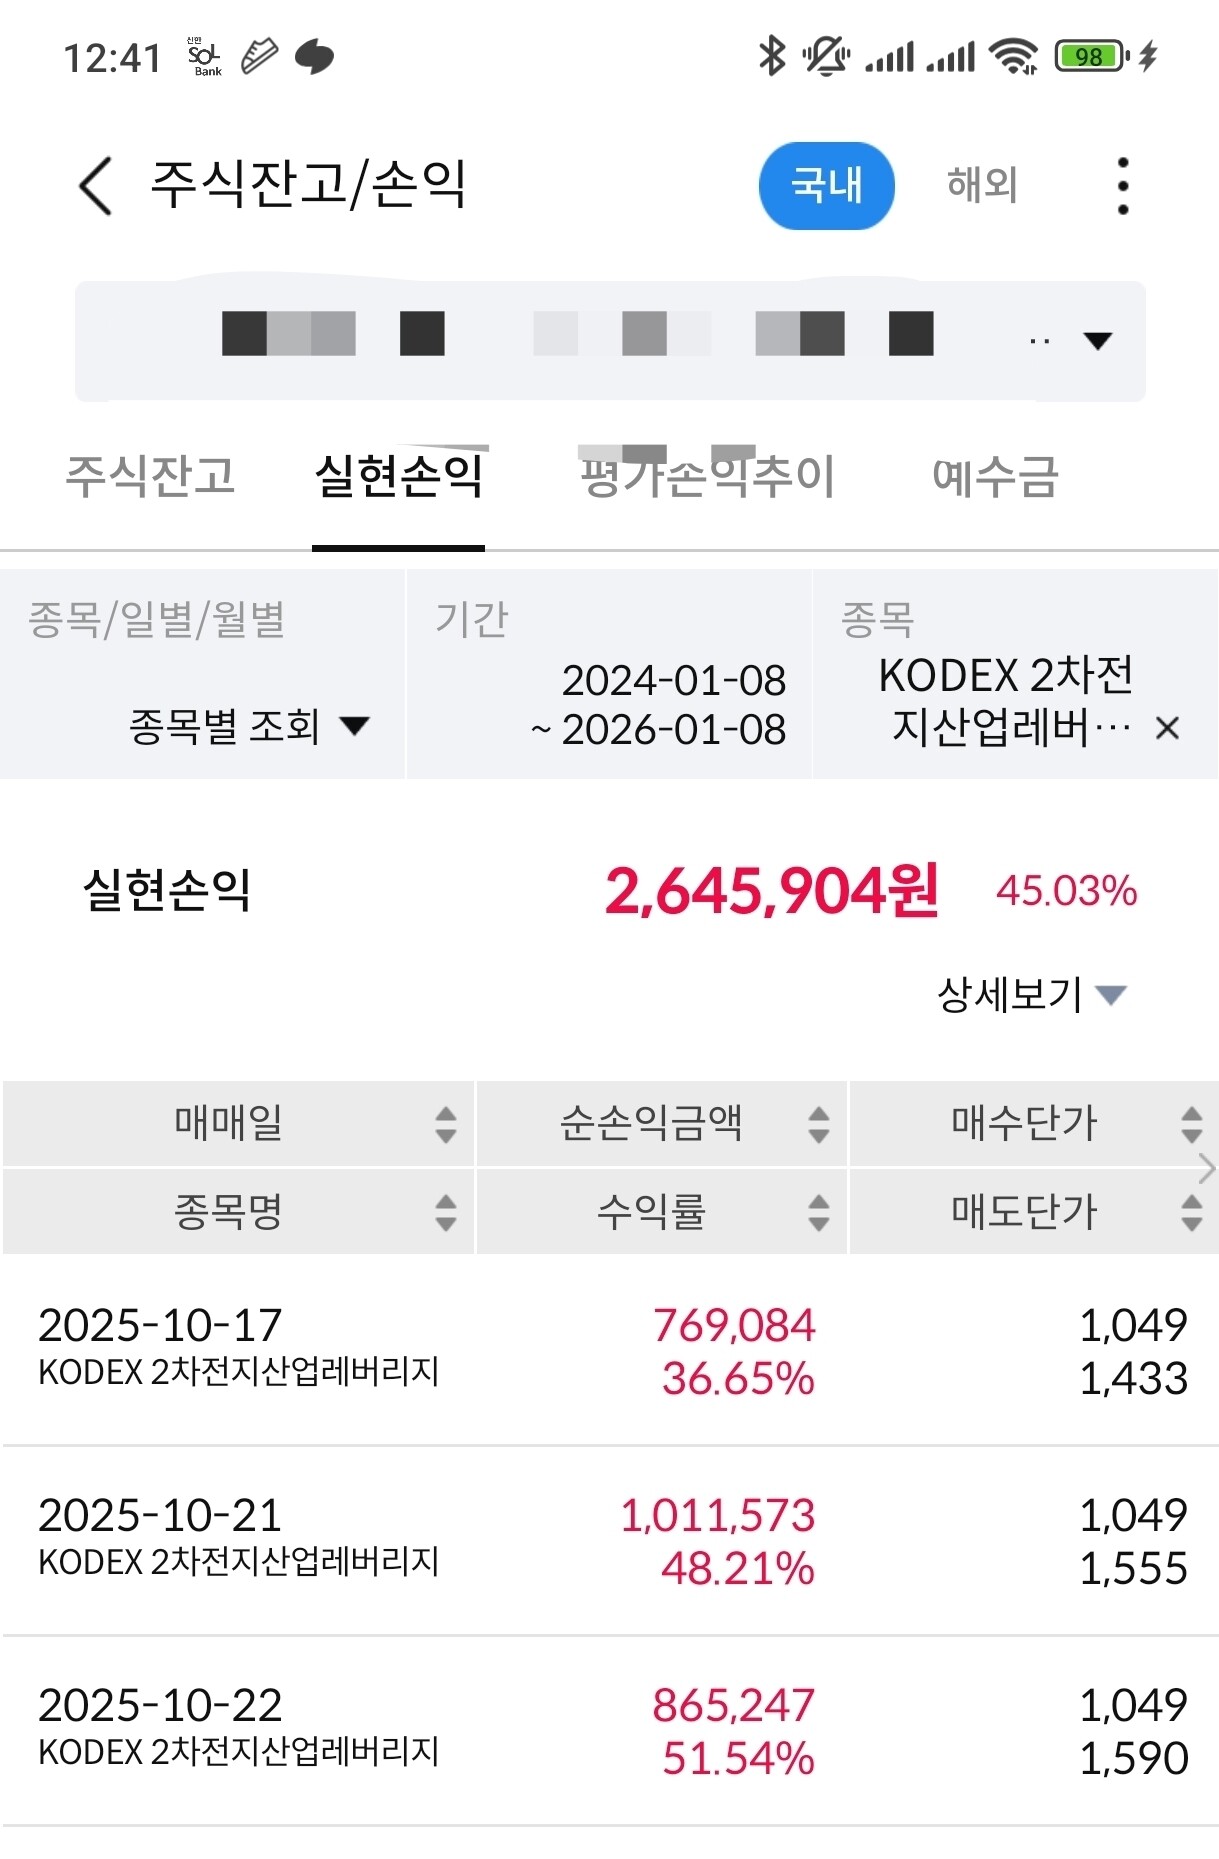Open the 2025-10-21 trade row
The width and height of the screenshot is (1219, 1859).
coord(610,1540)
